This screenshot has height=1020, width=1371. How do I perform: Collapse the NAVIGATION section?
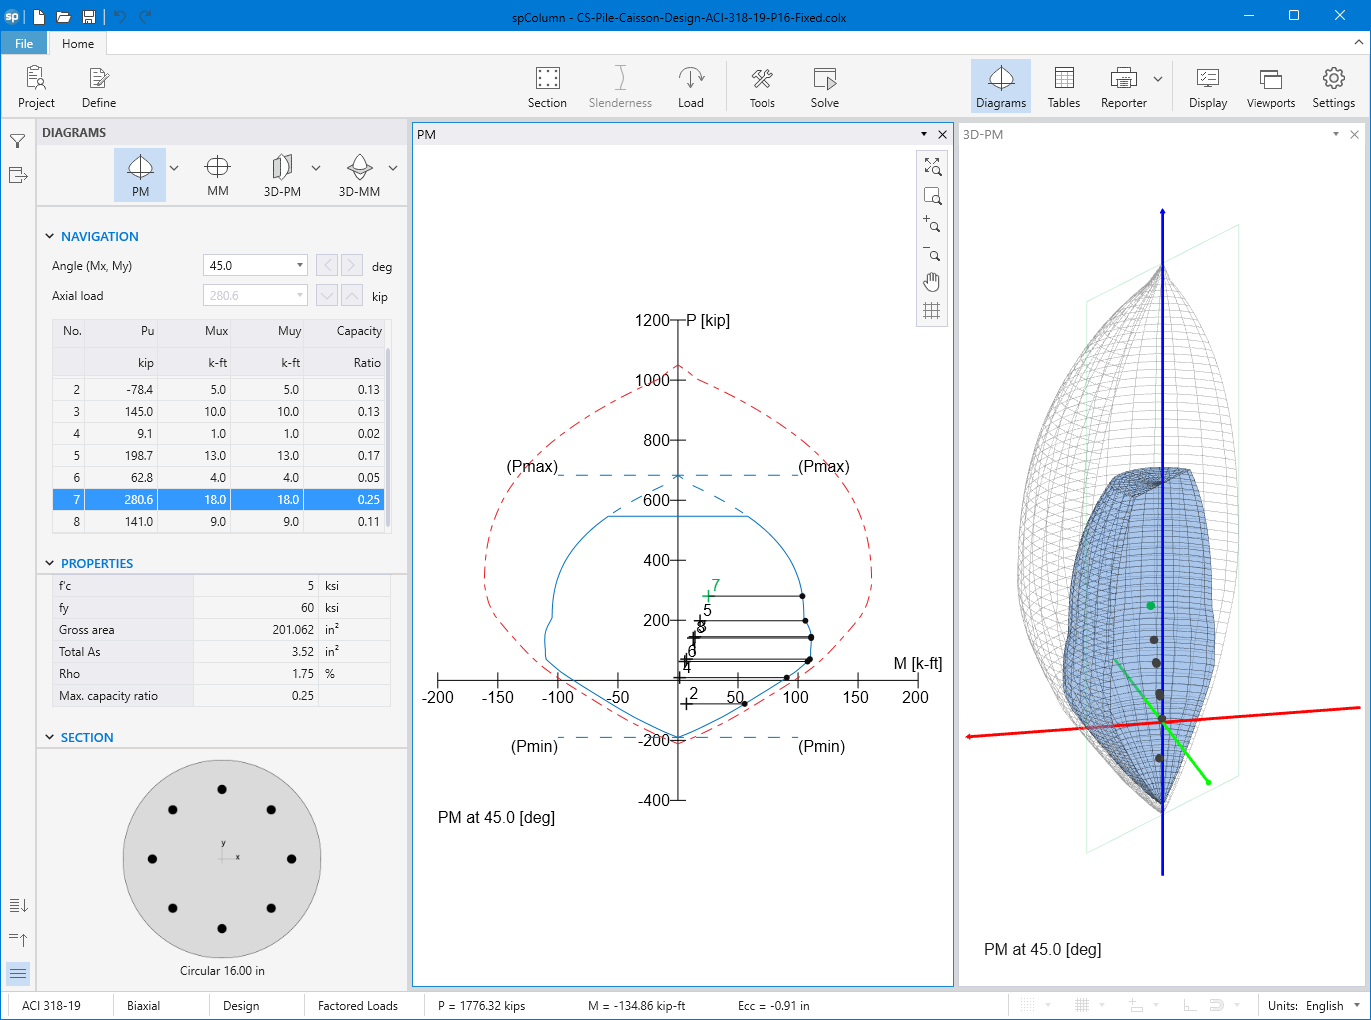(x=49, y=236)
